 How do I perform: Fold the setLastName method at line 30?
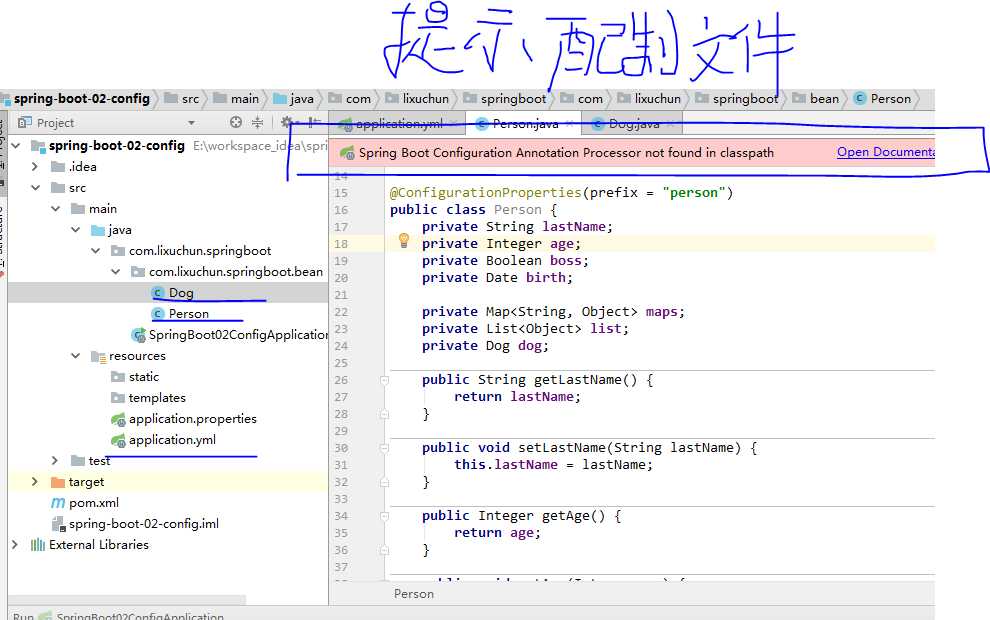pyautogui.click(x=384, y=448)
